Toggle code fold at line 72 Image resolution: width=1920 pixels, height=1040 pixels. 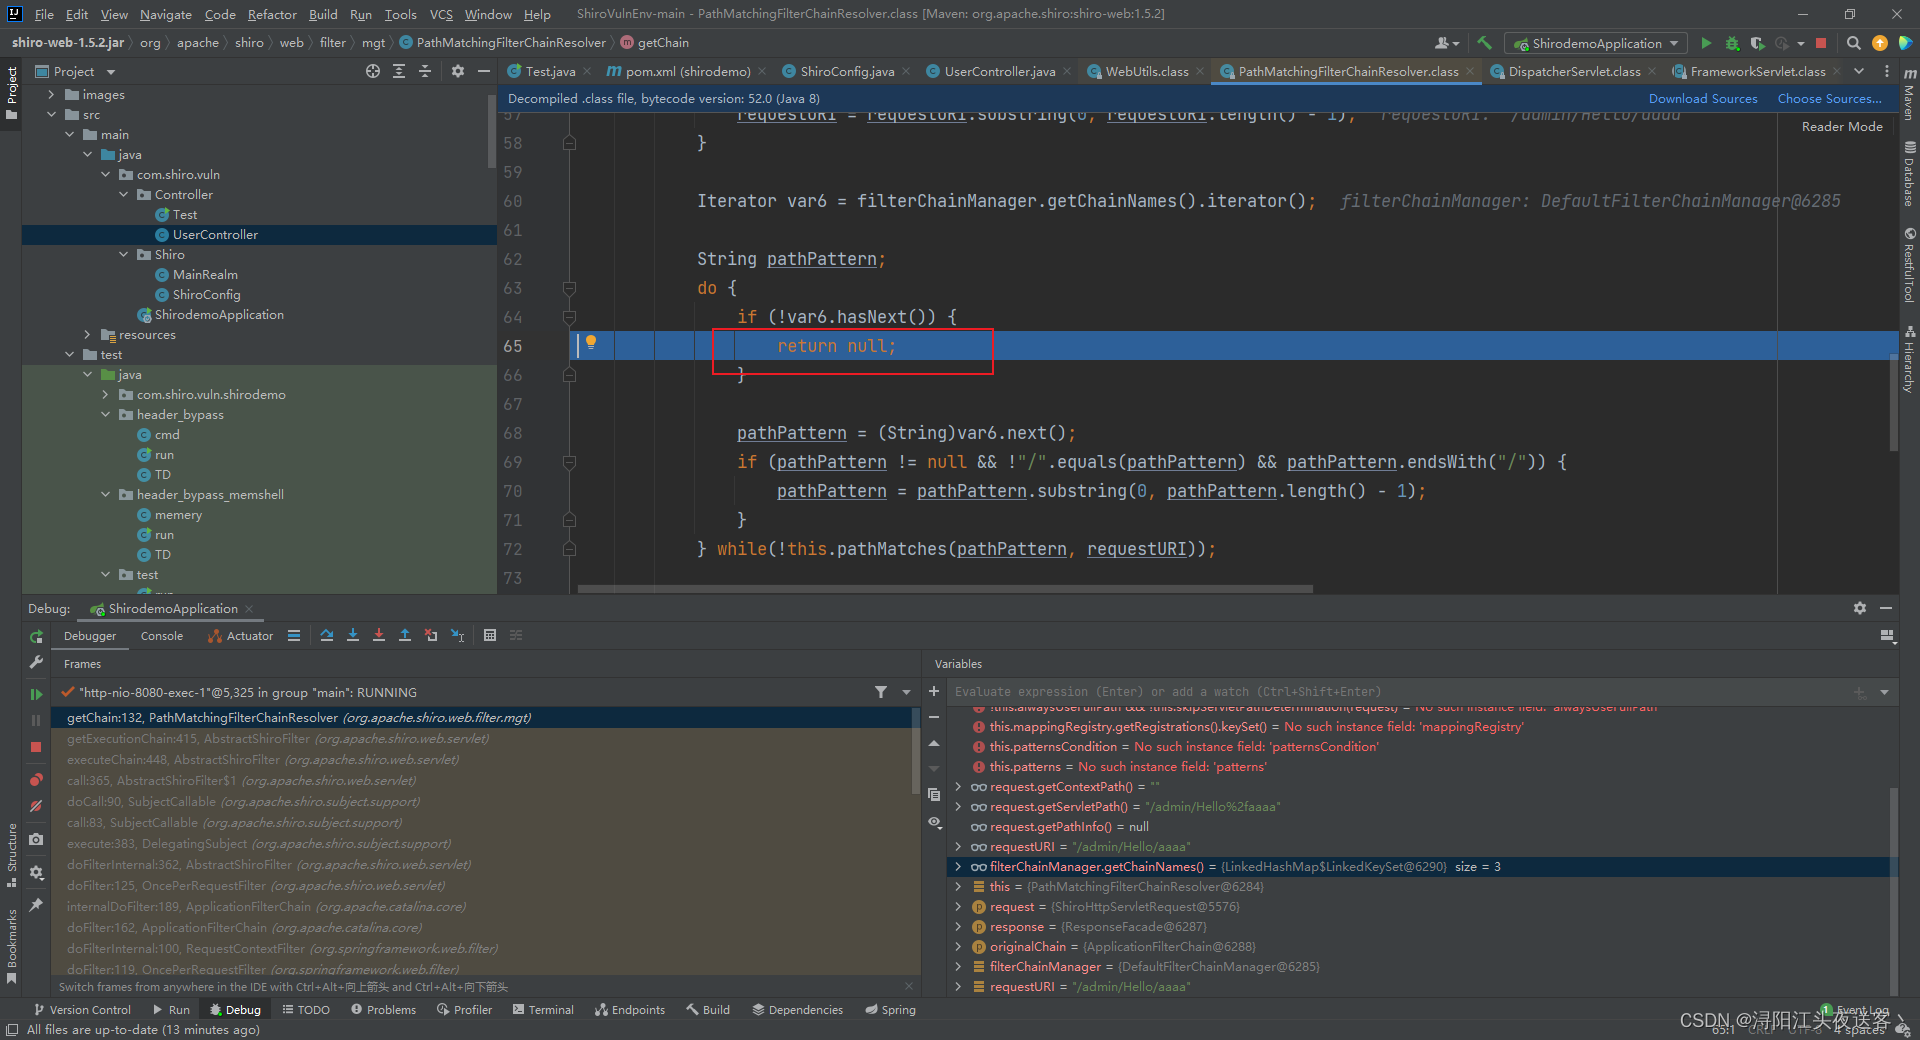coord(569,549)
